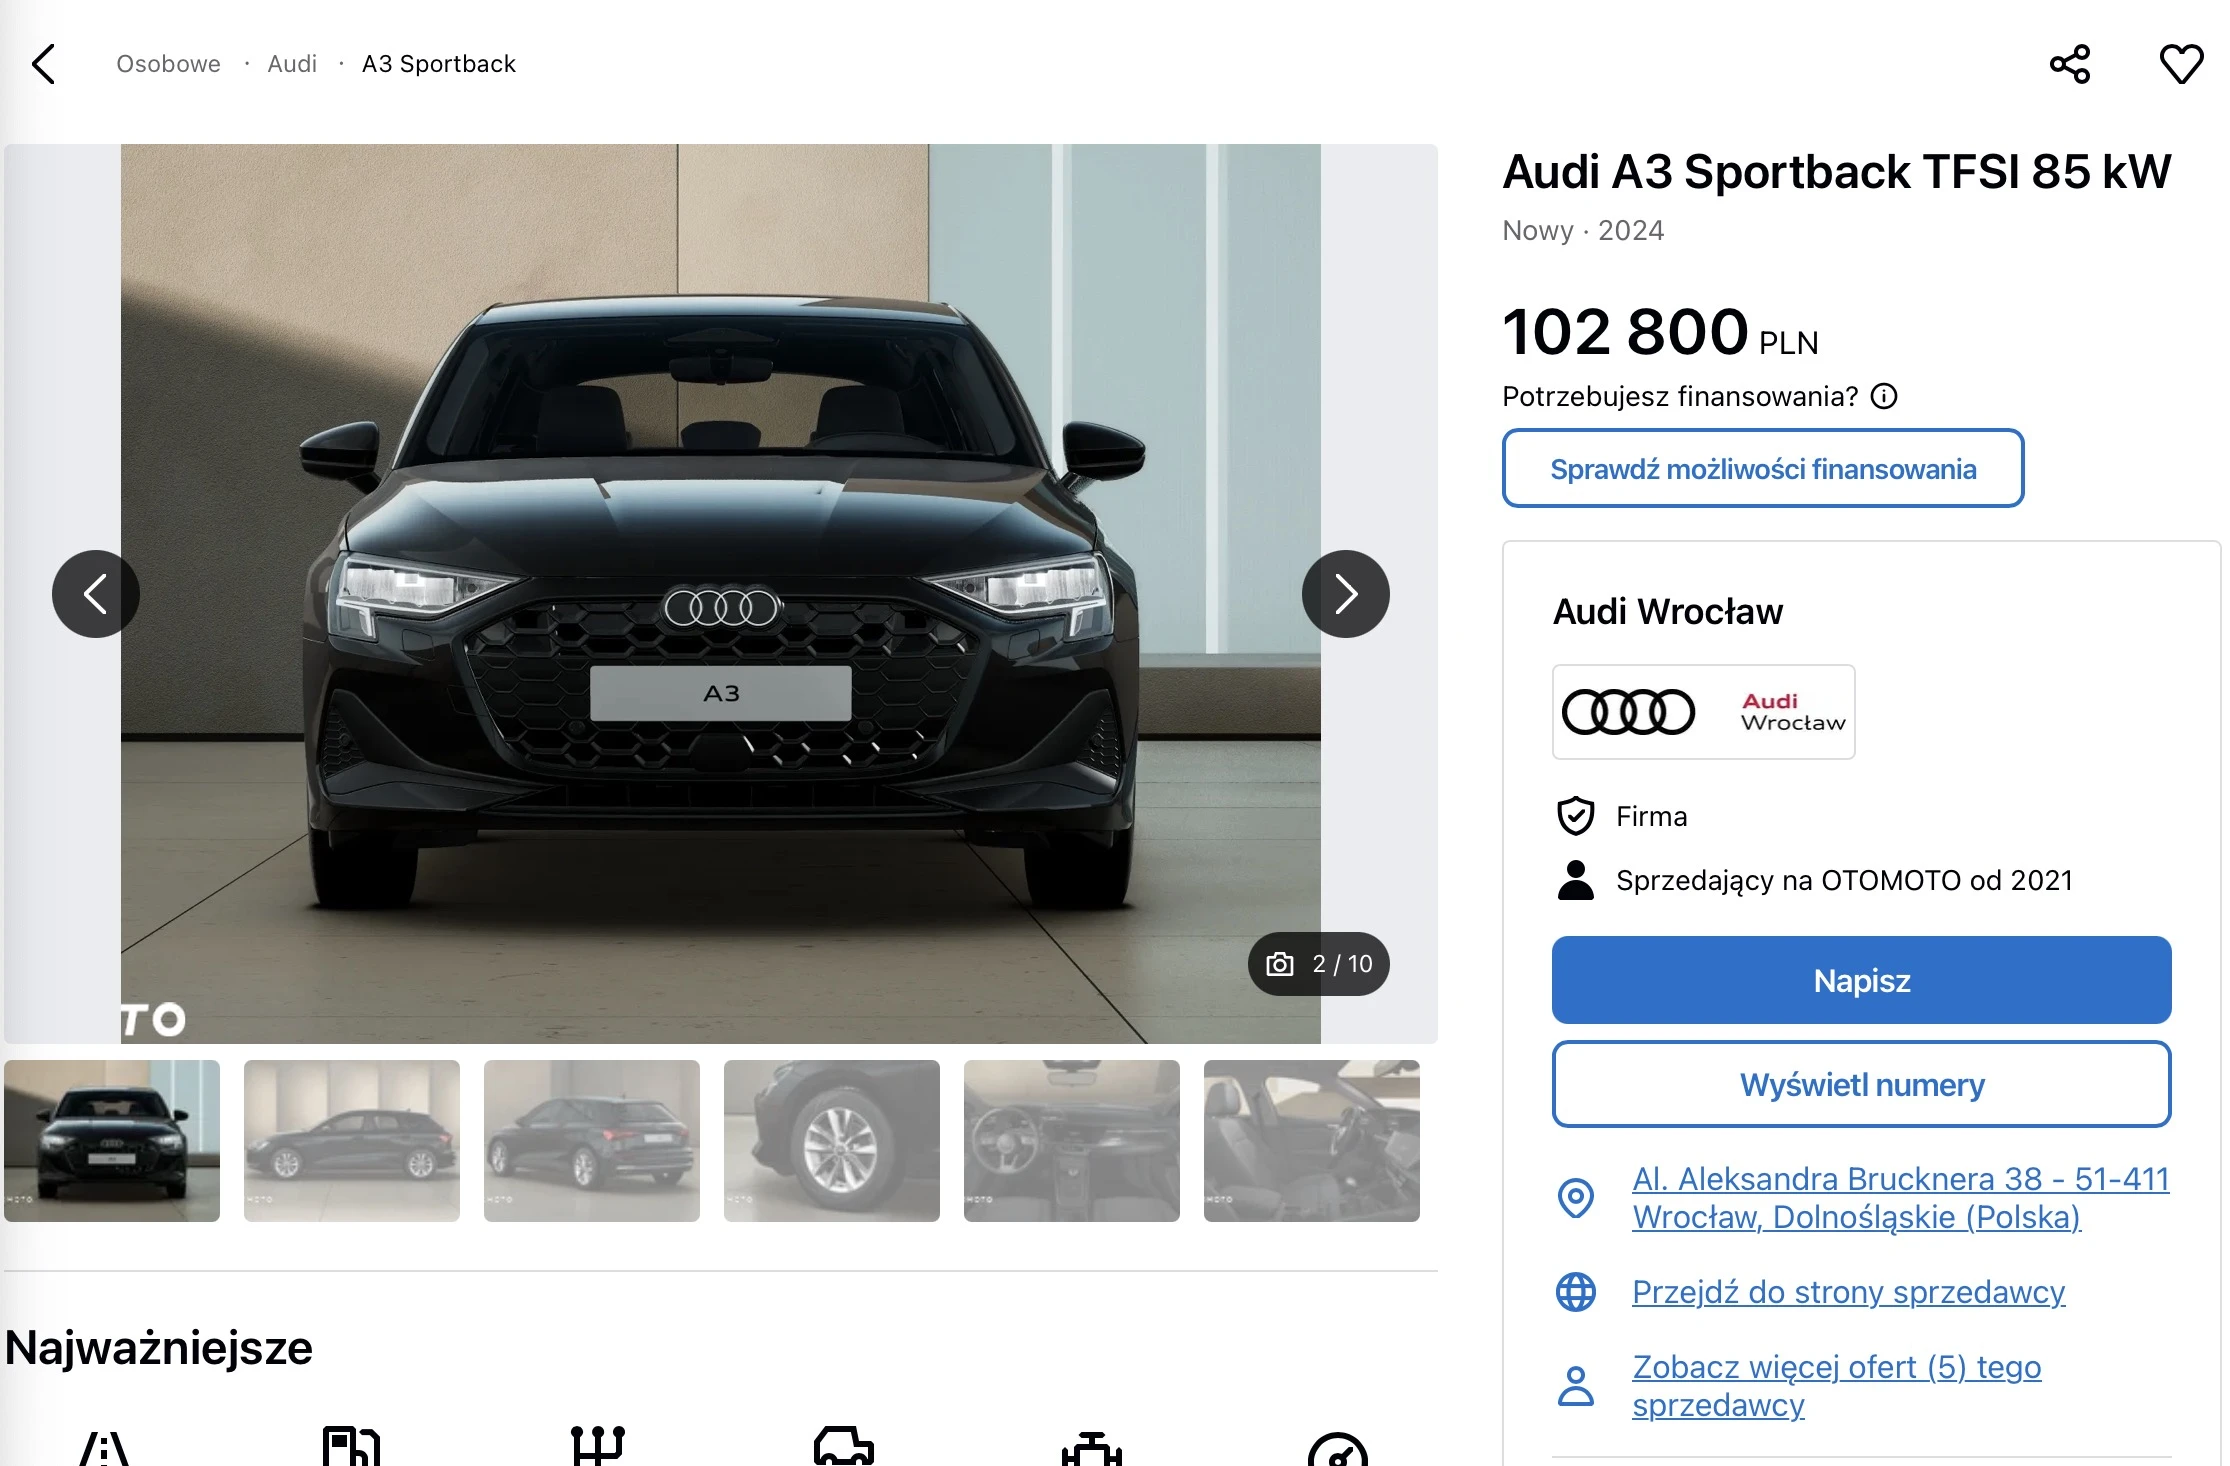Click Sprawdź możliwości finansowania button

1762,469
